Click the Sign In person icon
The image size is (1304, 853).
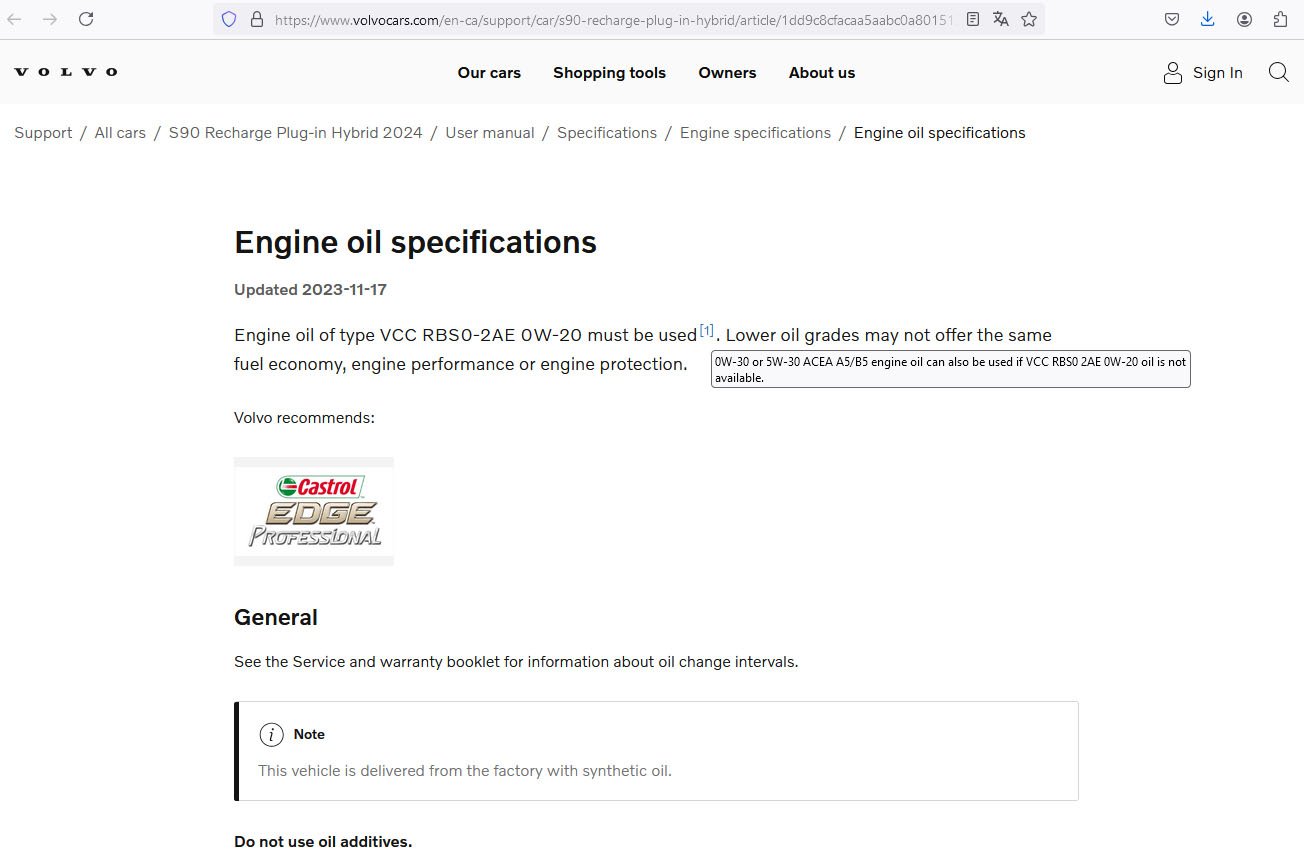pyautogui.click(x=1173, y=73)
